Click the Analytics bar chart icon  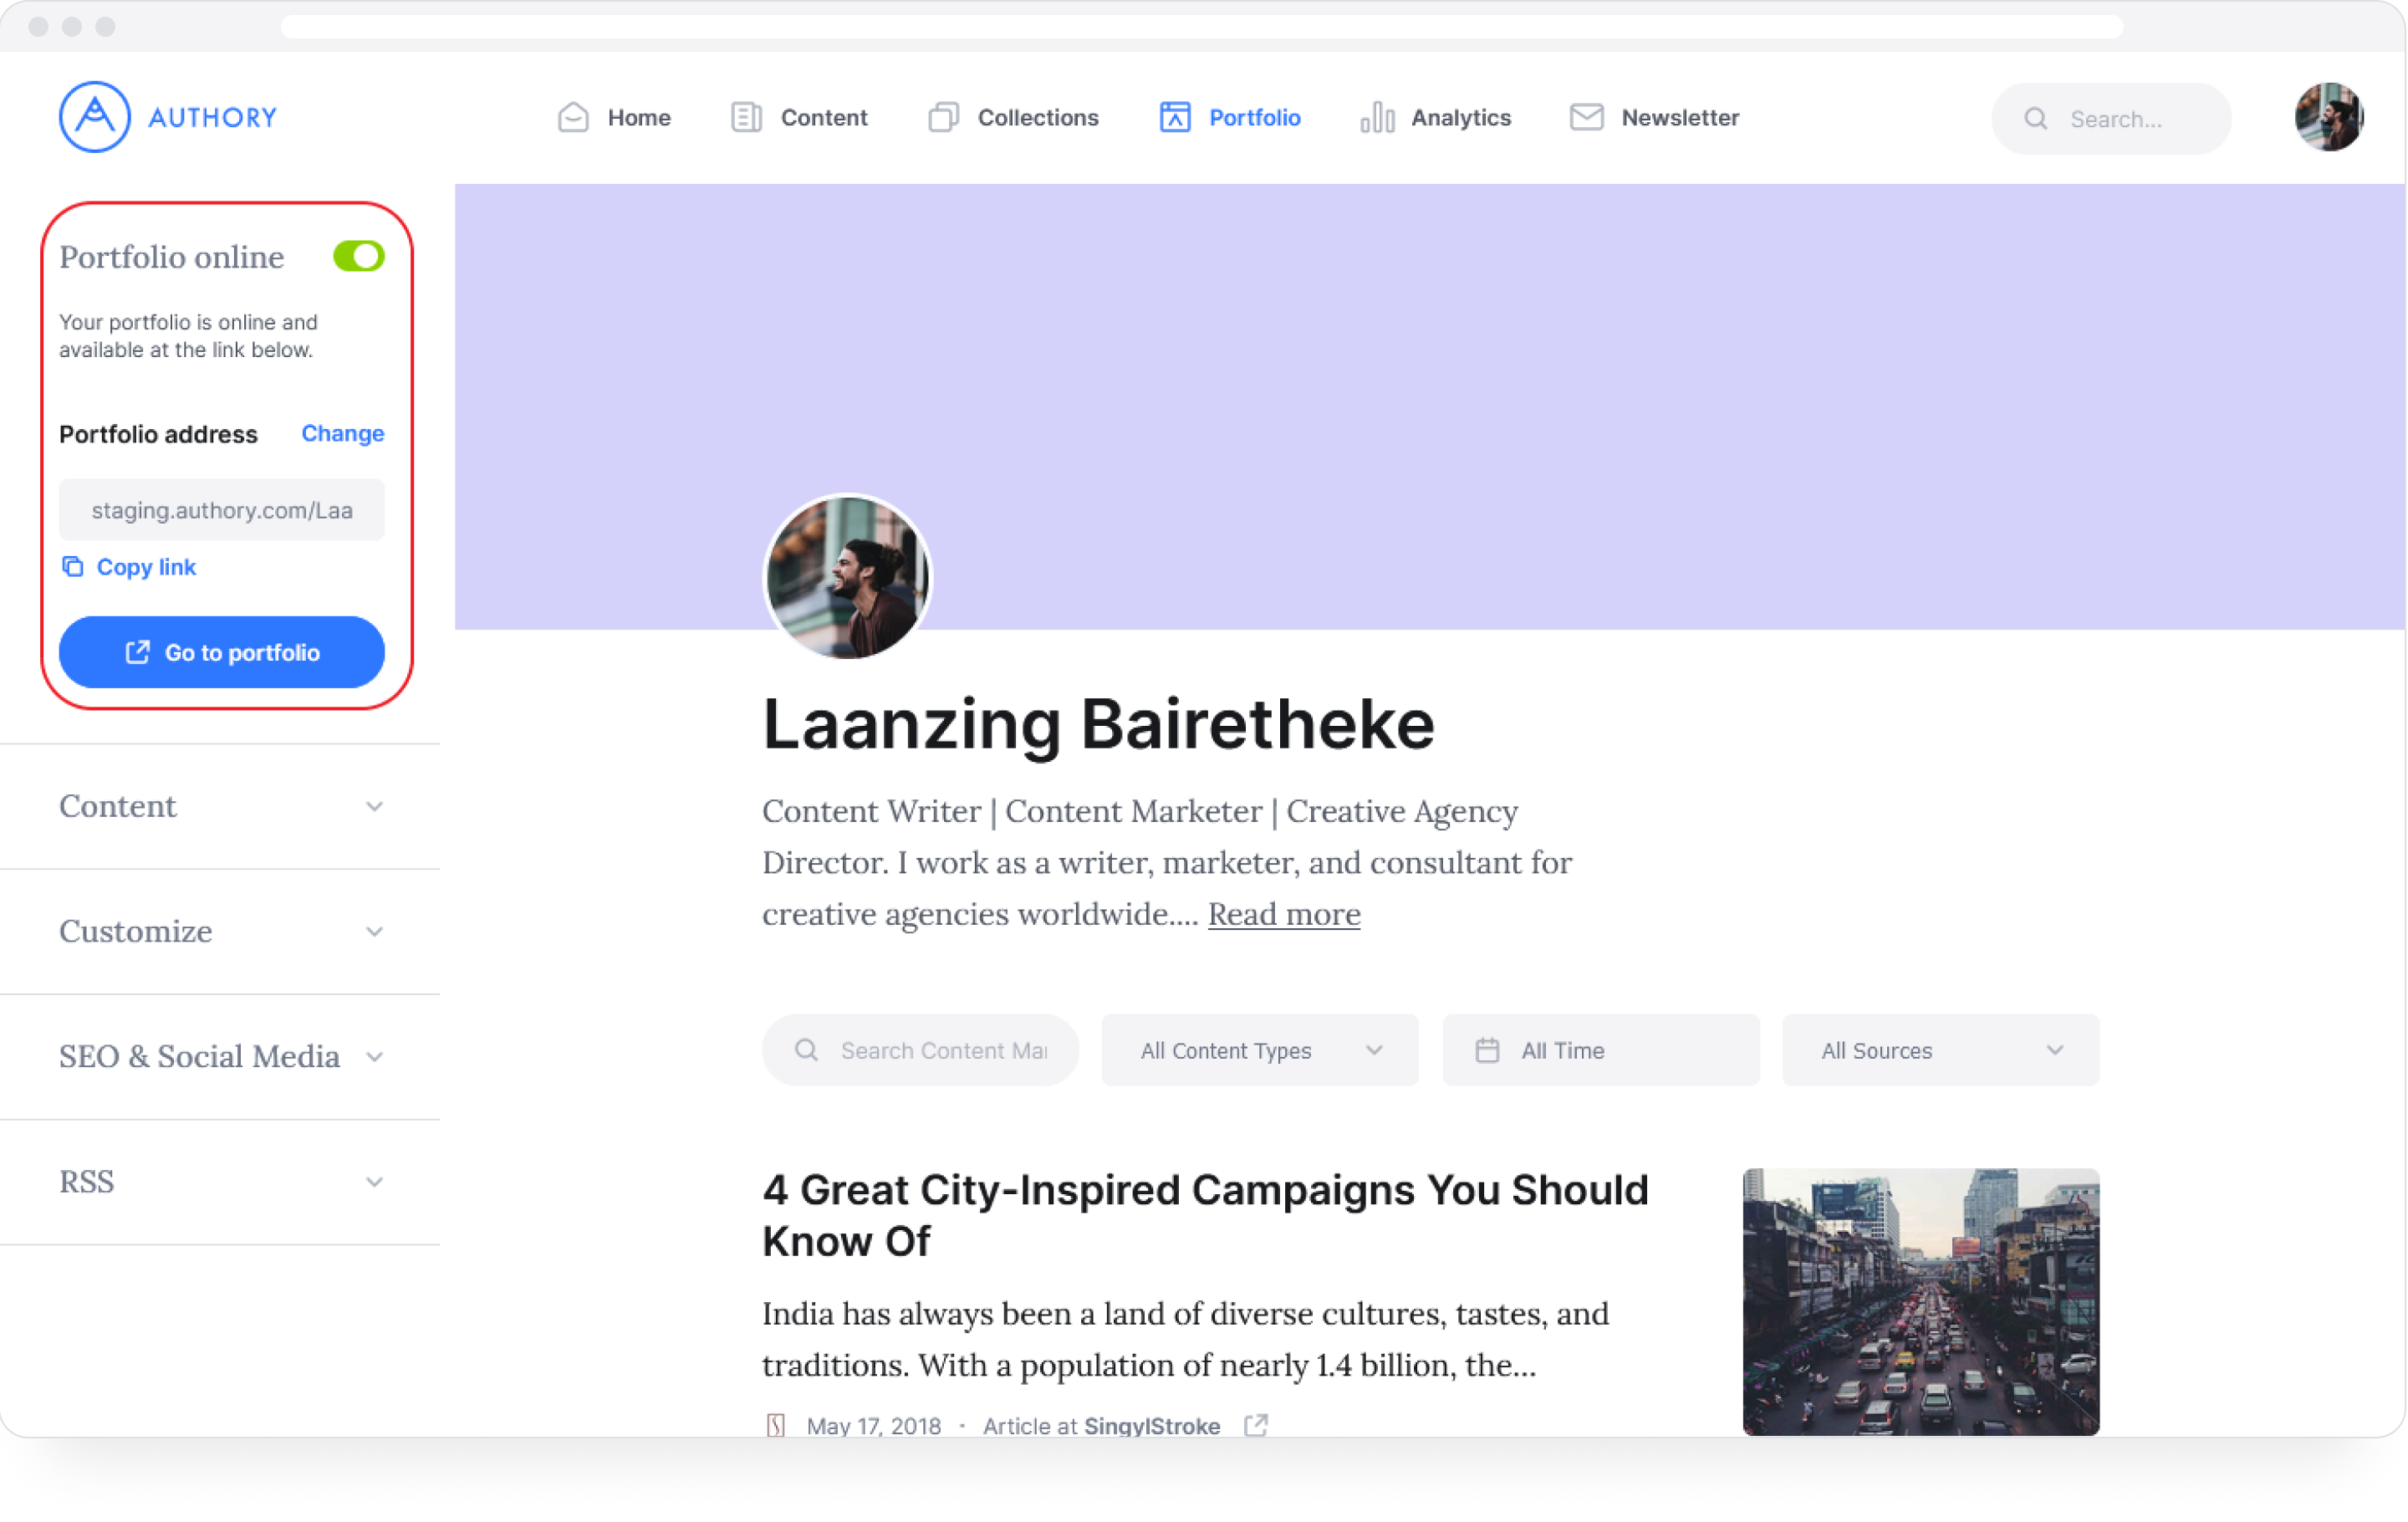coord(1376,118)
